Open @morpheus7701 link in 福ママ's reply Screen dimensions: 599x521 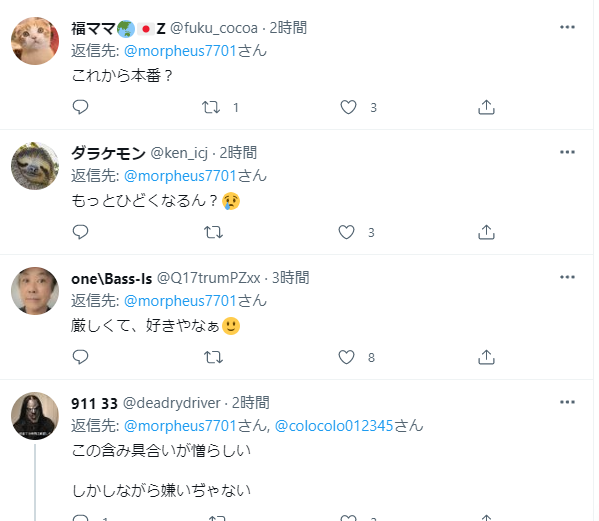click(x=180, y=51)
